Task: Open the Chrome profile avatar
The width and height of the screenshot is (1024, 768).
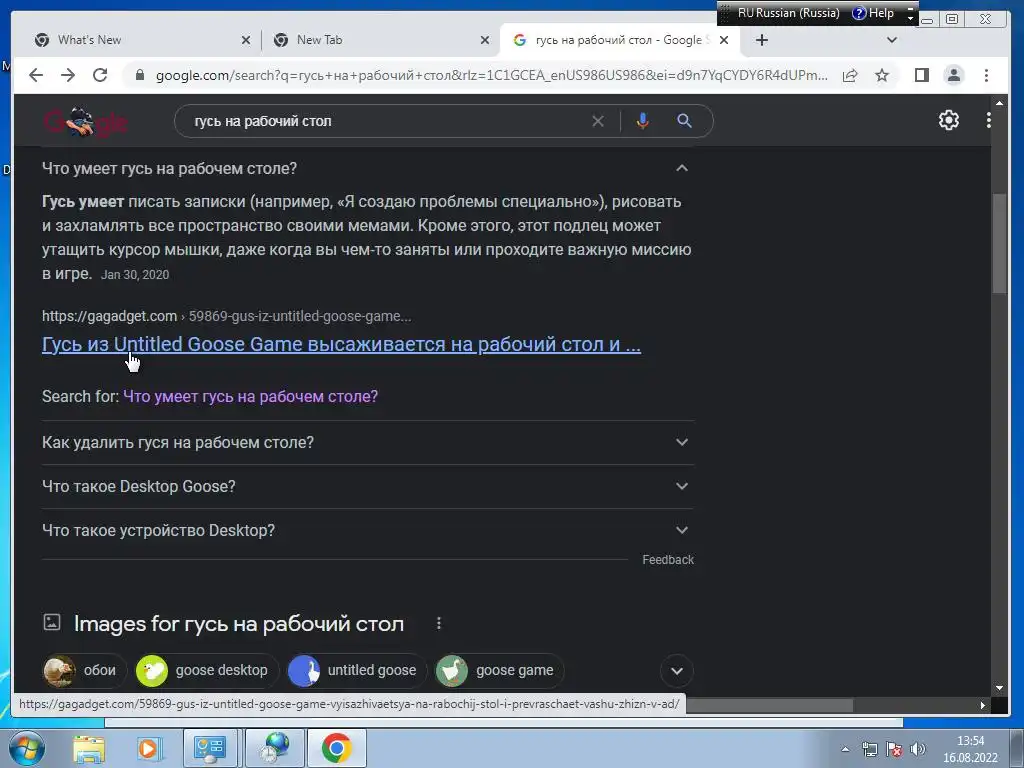Action: pos(954,75)
